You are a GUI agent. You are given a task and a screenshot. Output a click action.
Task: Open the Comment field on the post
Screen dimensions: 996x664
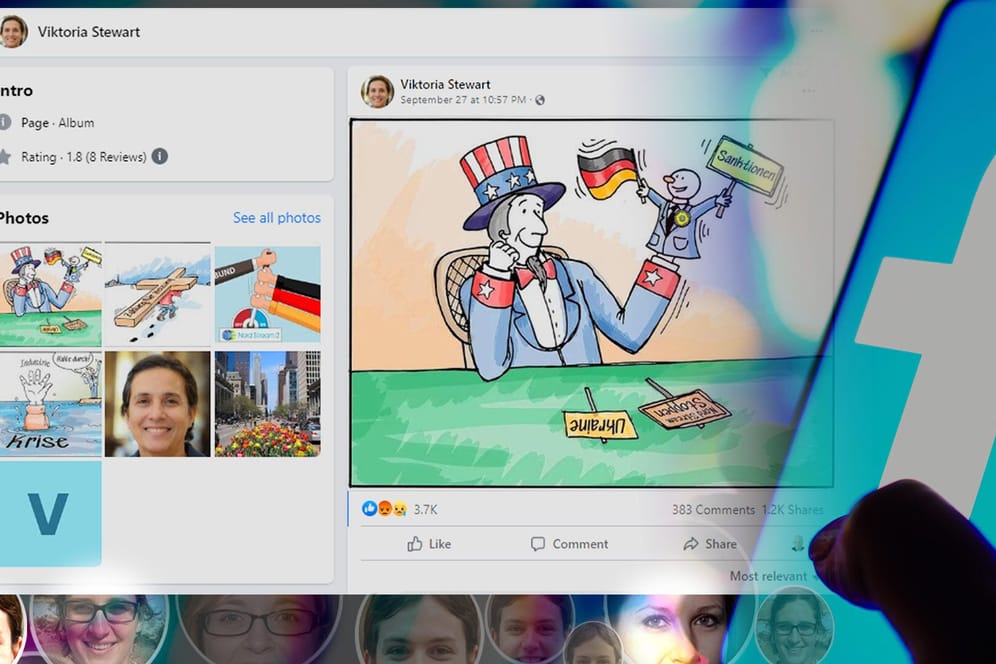(x=570, y=544)
